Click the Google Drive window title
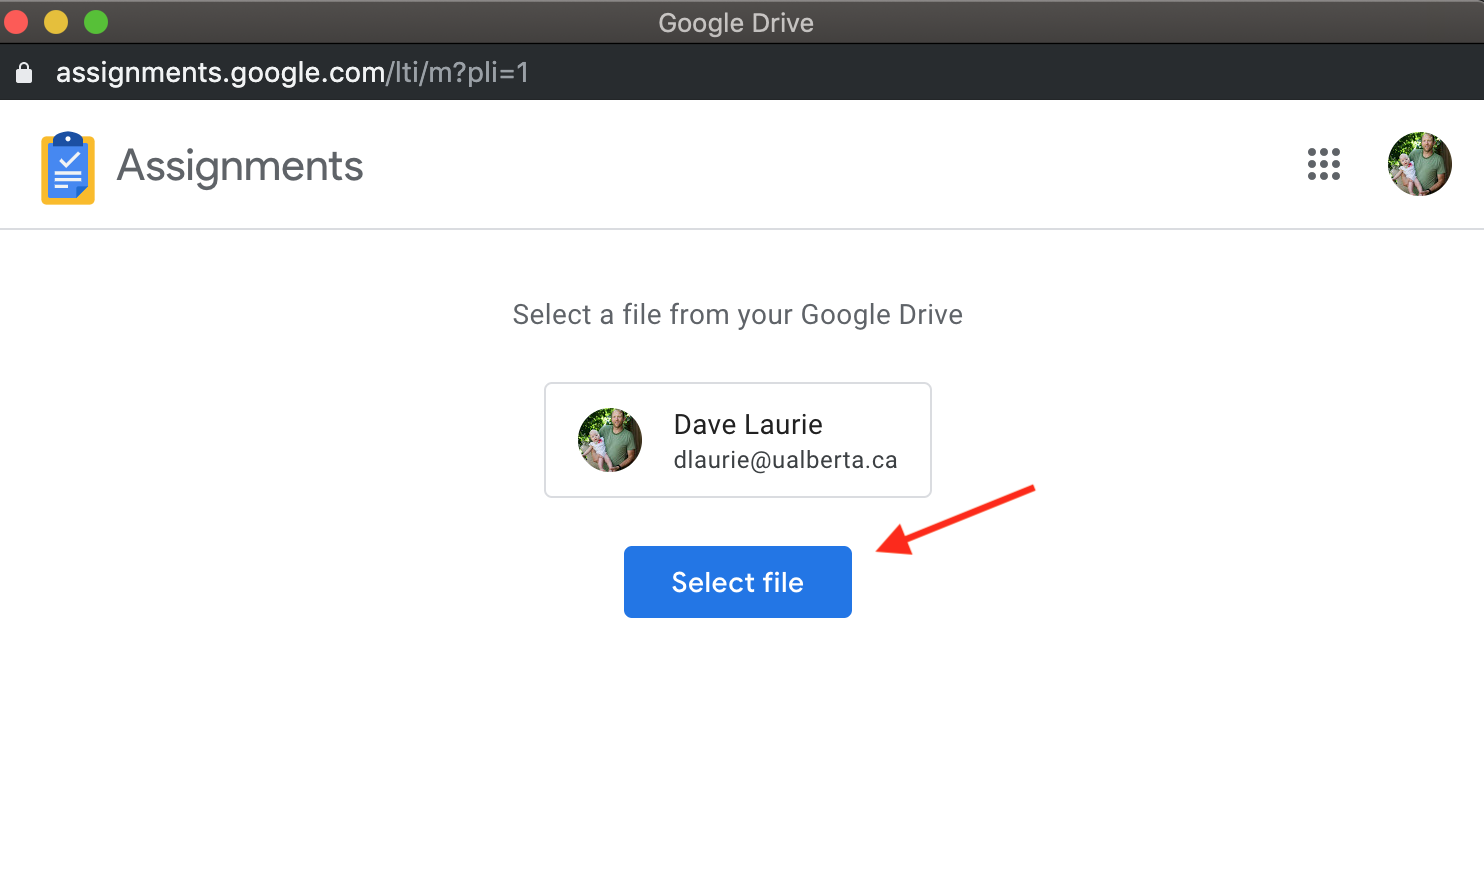The width and height of the screenshot is (1484, 892). [736, 23]
